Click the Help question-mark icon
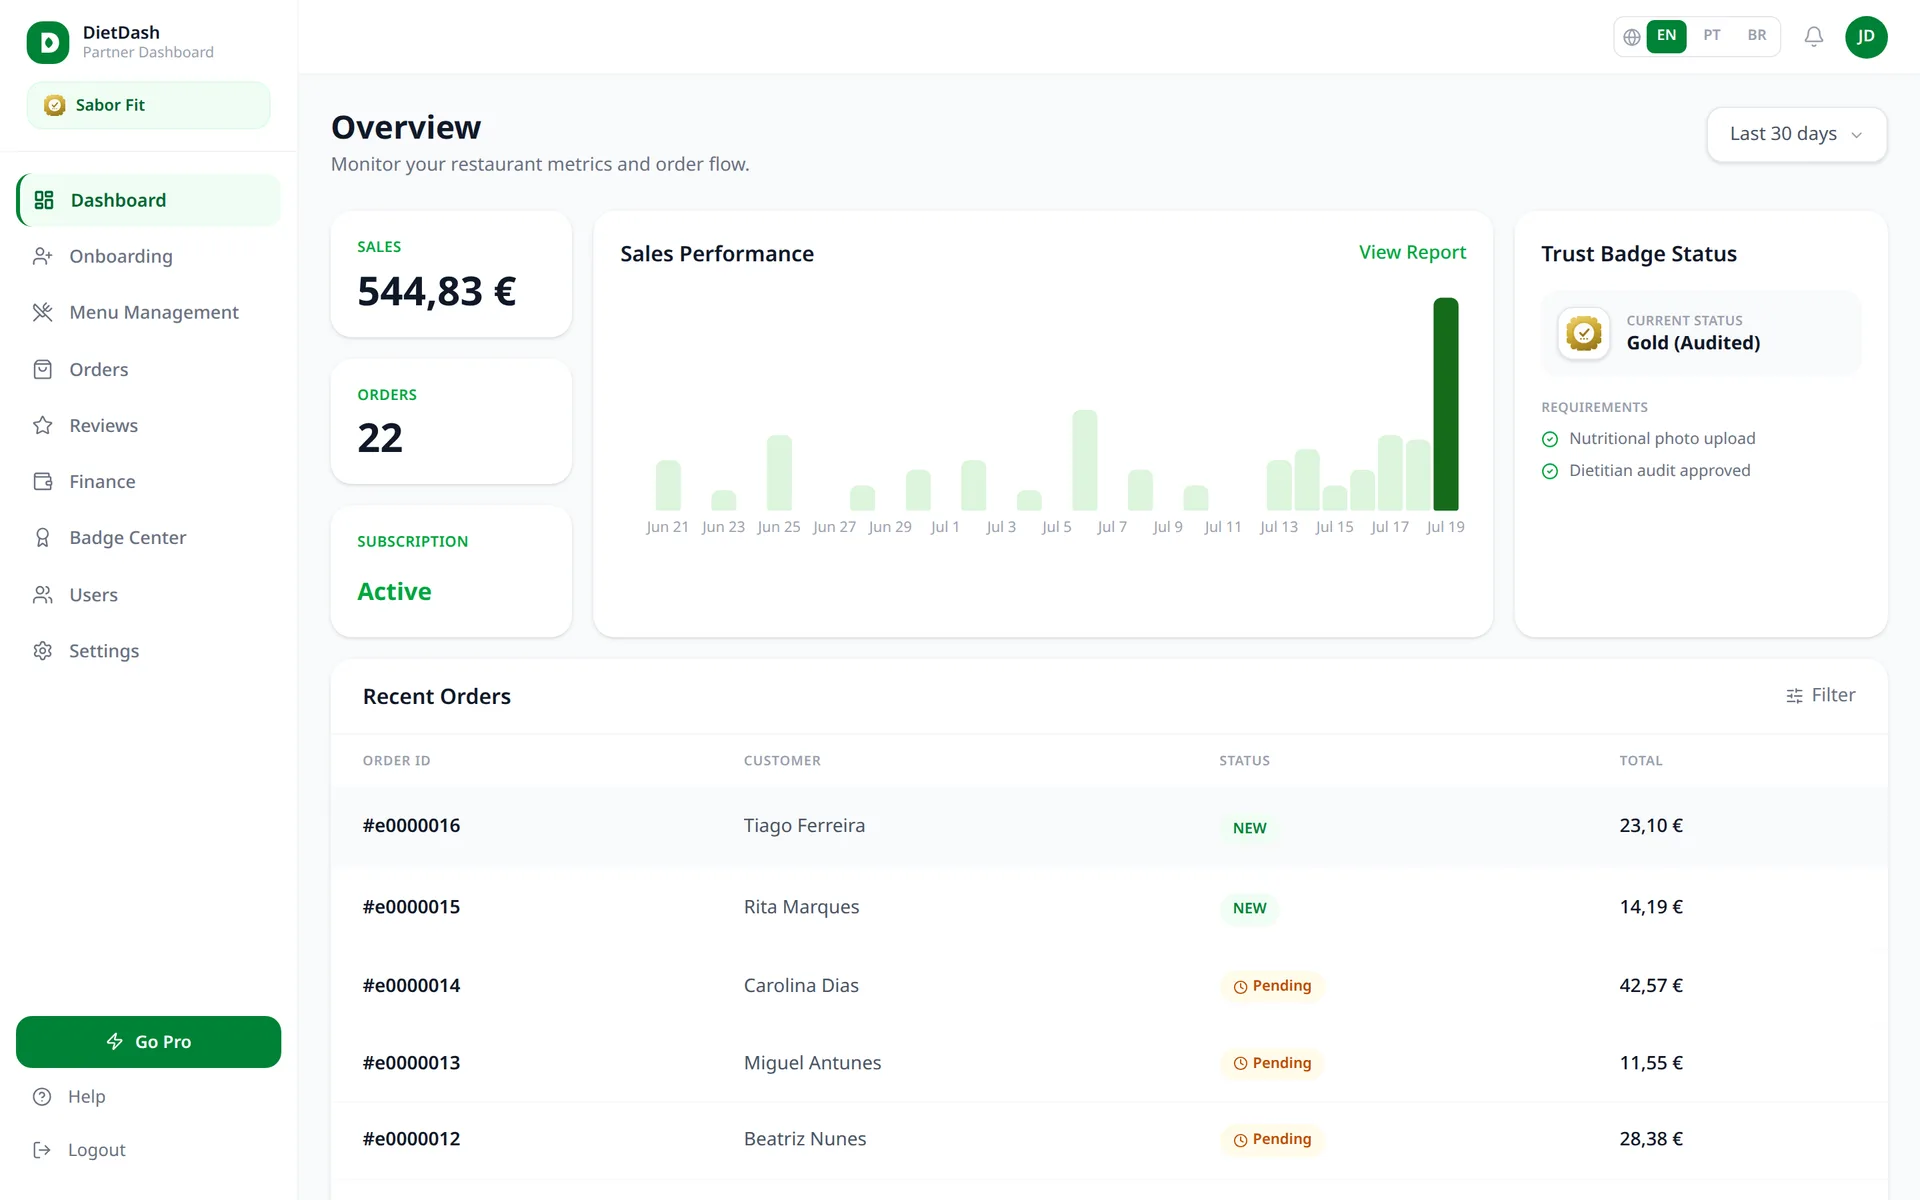This screenshot has height=1200, width=1920. pos(42,1097)
